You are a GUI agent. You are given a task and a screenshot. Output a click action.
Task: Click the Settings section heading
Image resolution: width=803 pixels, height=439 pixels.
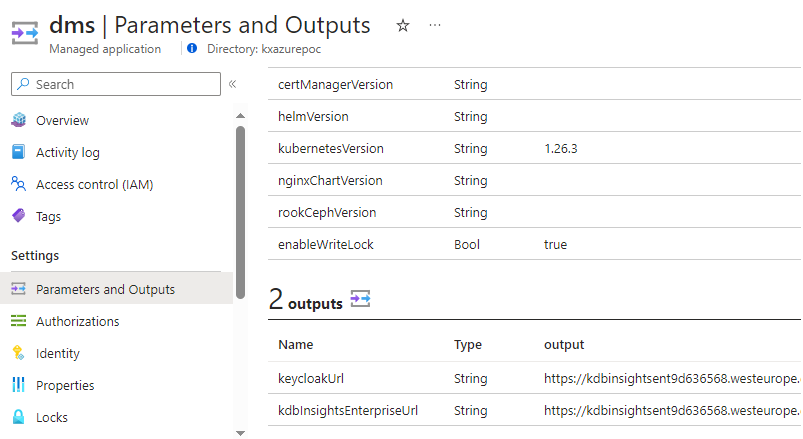click(x=35, y=256)
